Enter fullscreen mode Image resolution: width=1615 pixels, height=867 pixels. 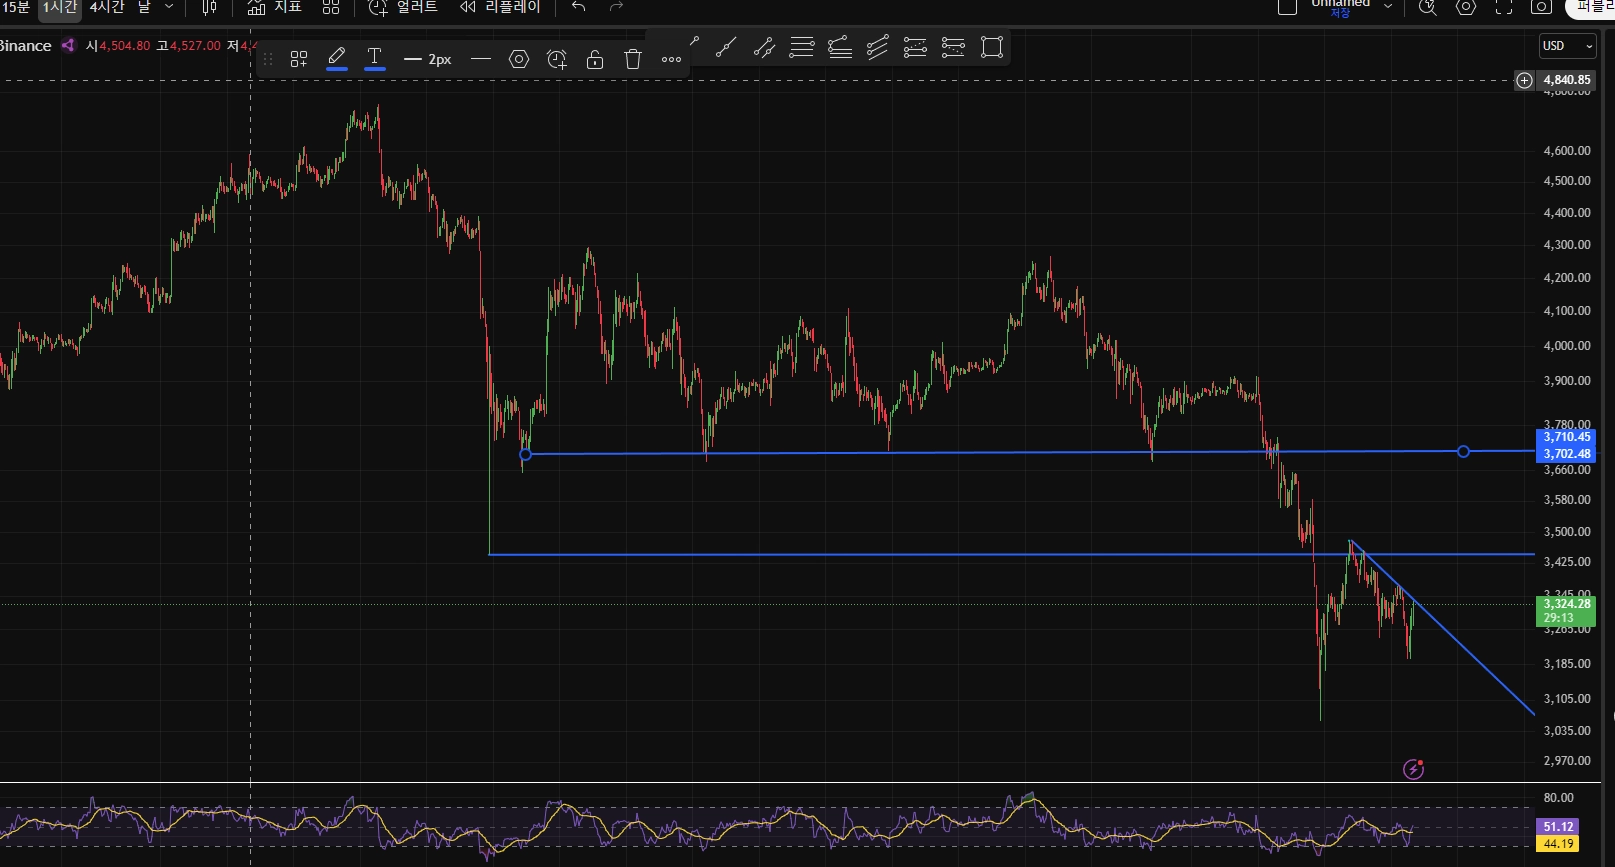click(1504, 7)
